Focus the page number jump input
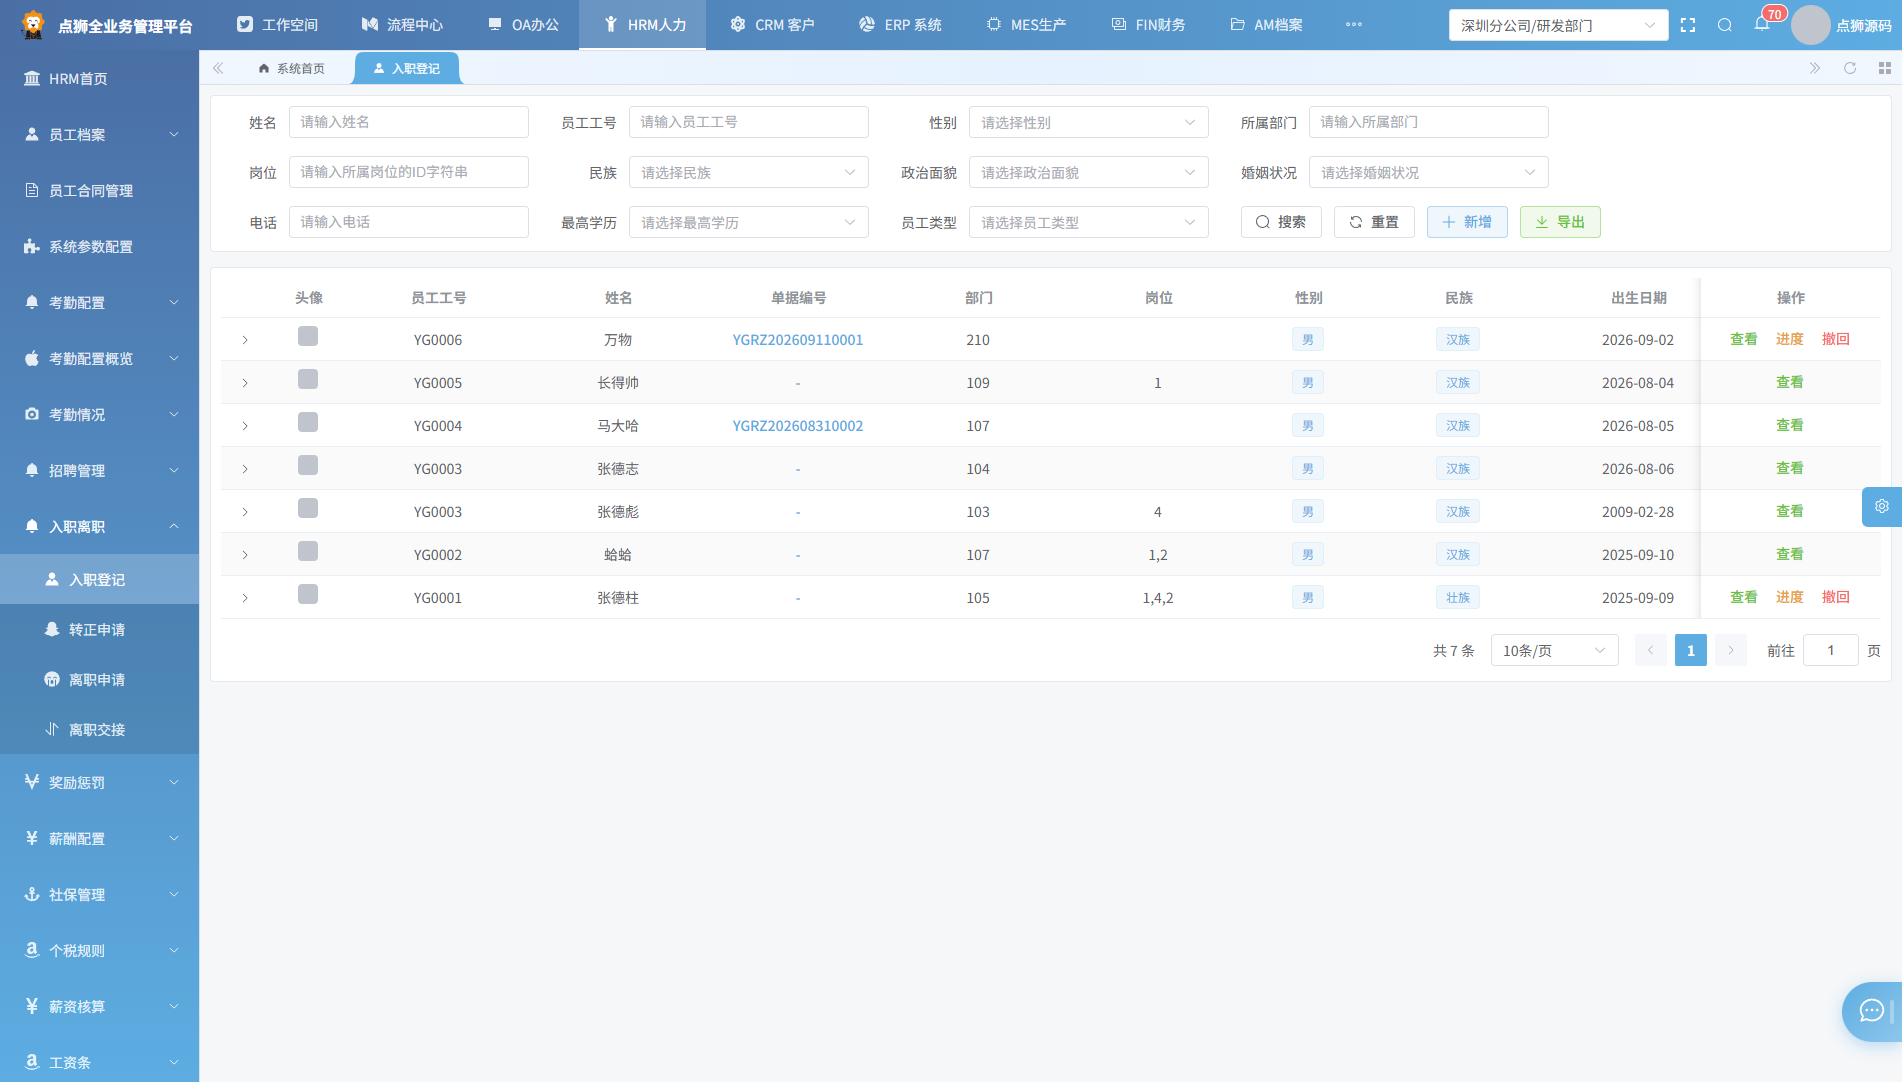 tap(1830, 650)
